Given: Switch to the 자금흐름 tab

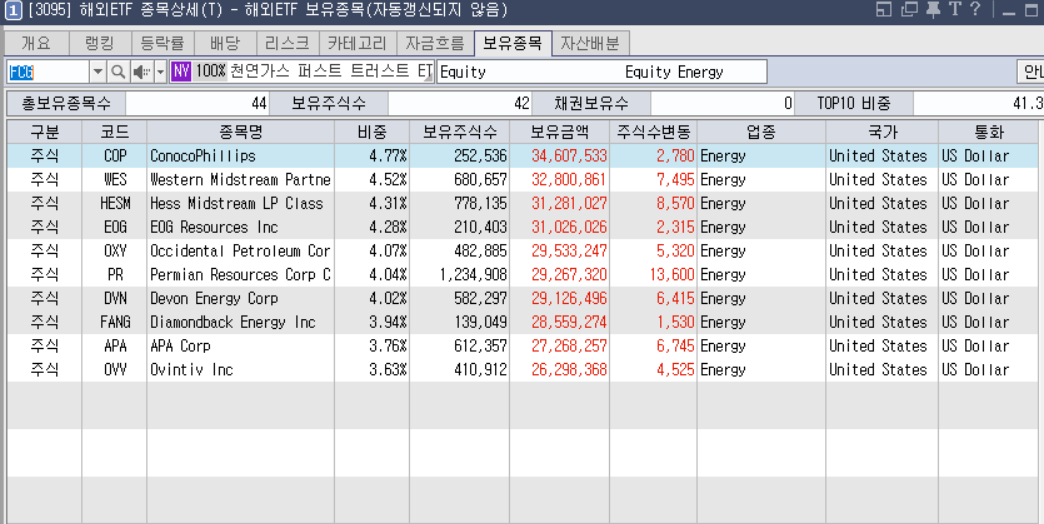Looking at the screenshot, I should [435, 43].
